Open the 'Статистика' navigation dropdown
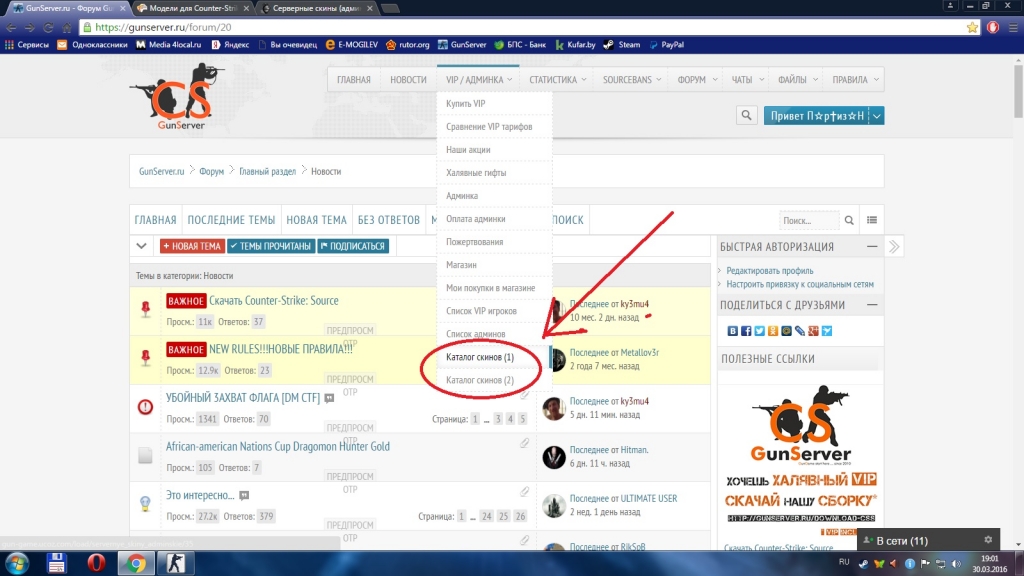 [x=557, y=80]
